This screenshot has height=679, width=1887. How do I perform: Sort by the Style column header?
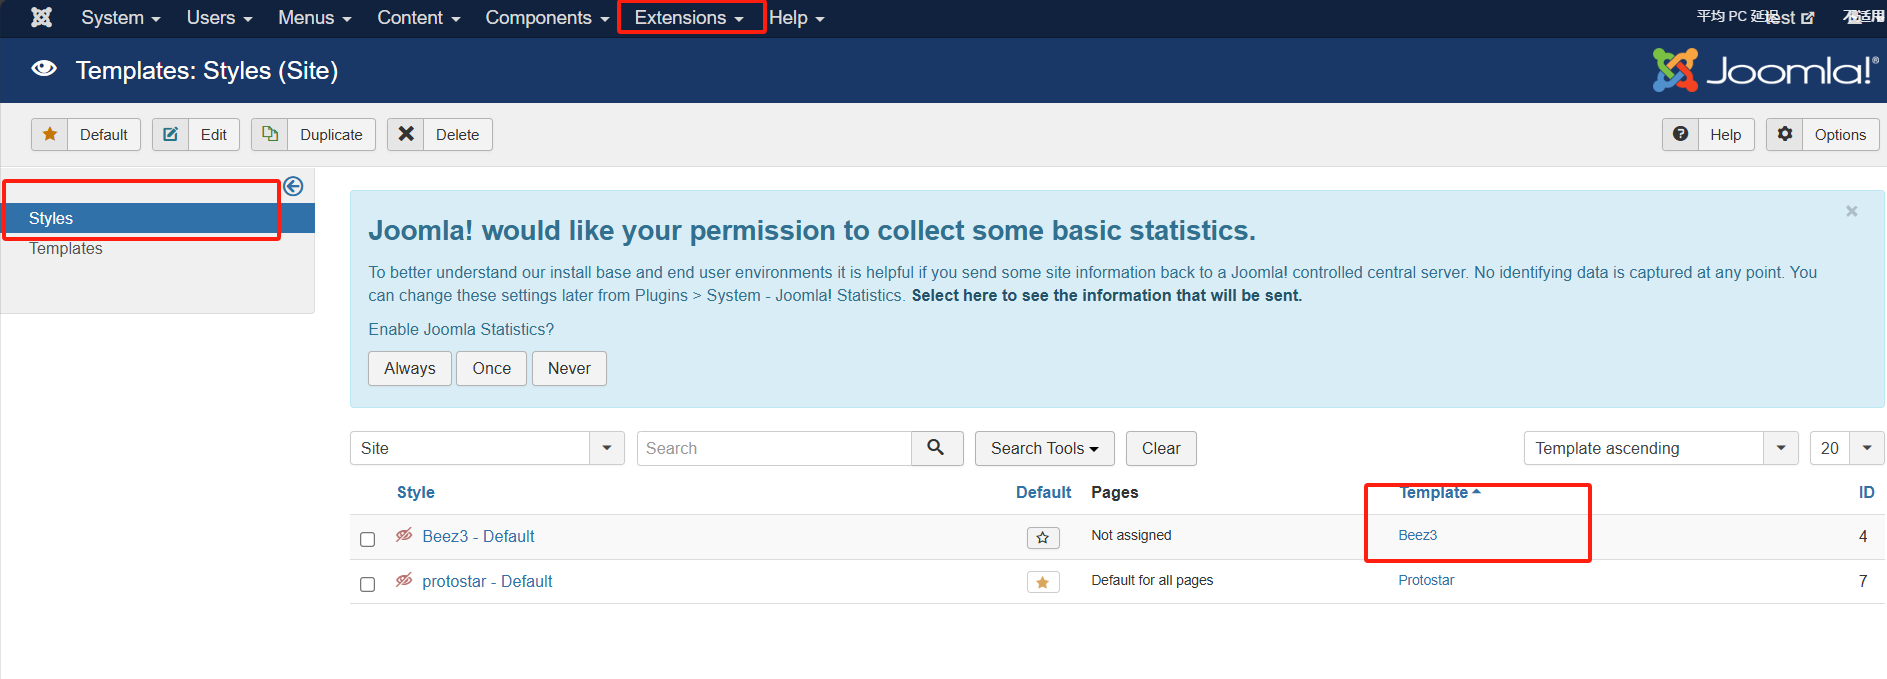(x=415, y=492)
